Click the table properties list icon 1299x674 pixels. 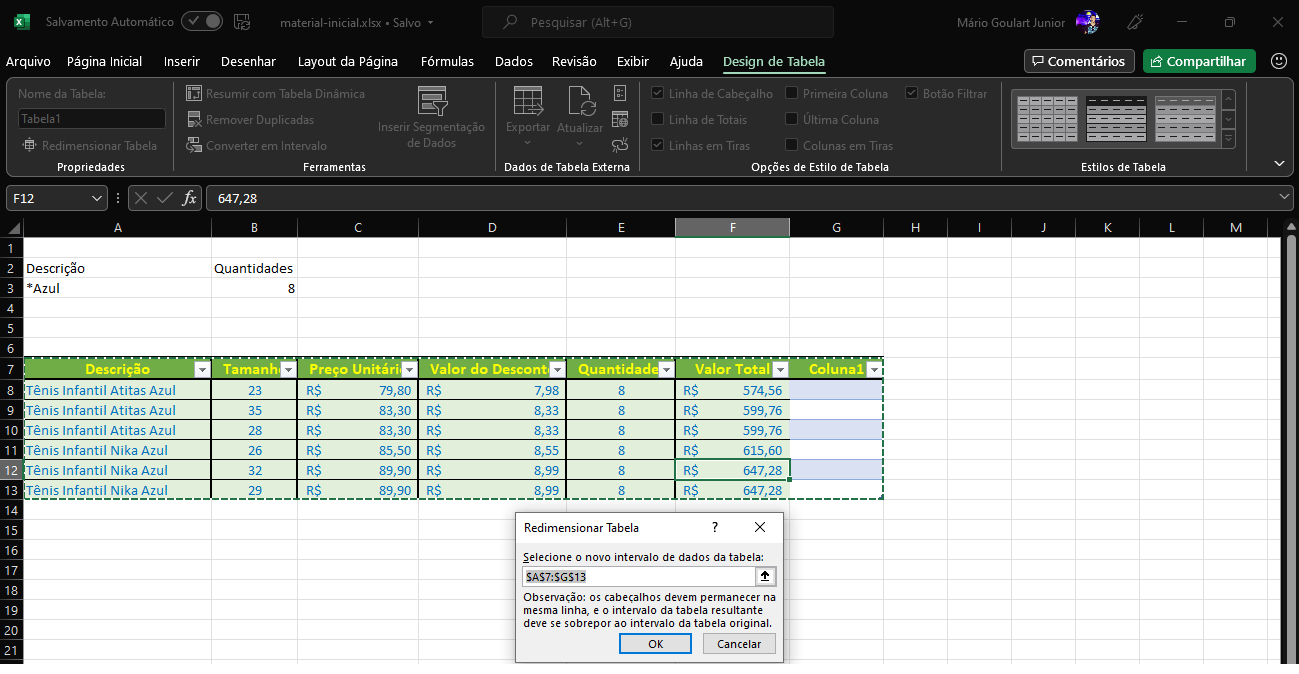coord(620,93)
